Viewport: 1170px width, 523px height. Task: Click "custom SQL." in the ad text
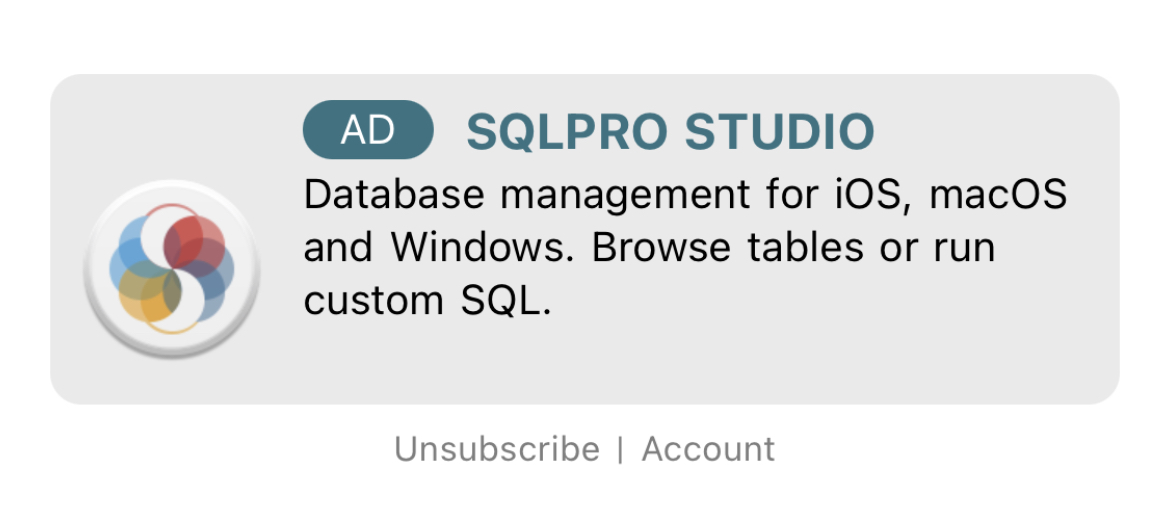[427, 300]
